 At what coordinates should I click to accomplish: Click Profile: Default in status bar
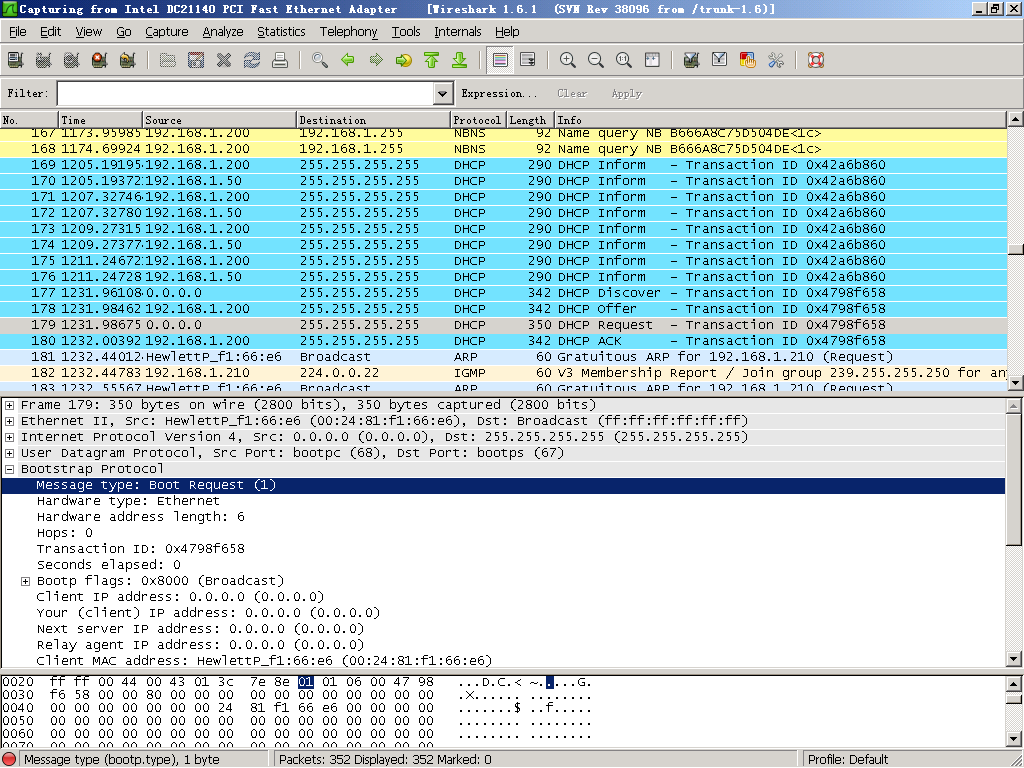pyautogui.click(x=848, y=759)
